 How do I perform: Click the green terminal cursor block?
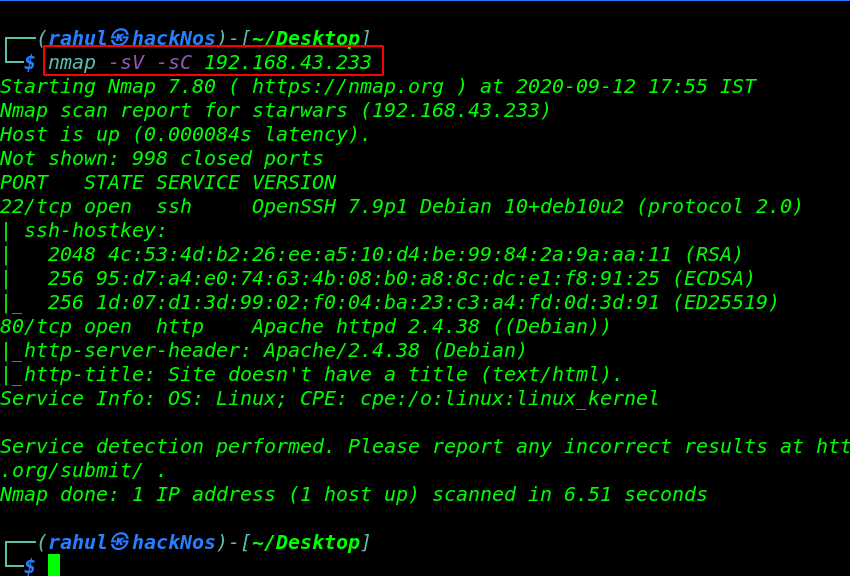[x=54, y=565]
